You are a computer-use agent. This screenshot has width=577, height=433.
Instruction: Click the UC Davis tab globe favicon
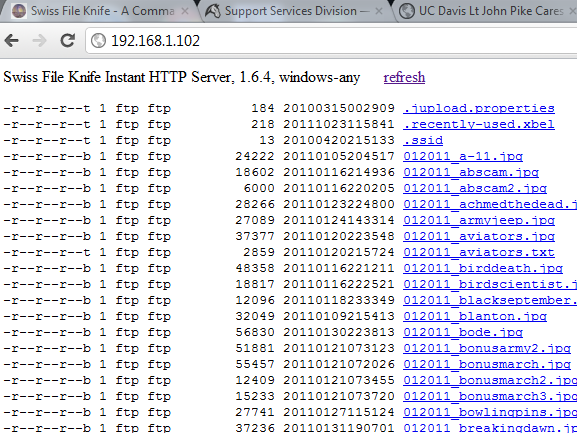click(x=407, y=11)
